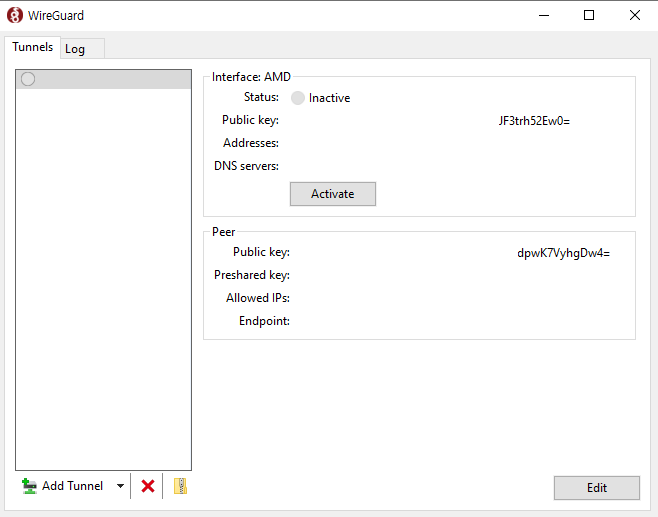Close the WireGuard window
The height and width of the screenshot is (517, 658).
pyautogui.click(x=634, y=16)
